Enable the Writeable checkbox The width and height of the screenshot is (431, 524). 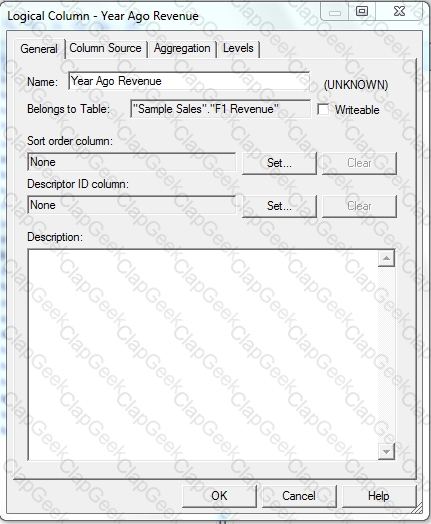click(323, 110)
